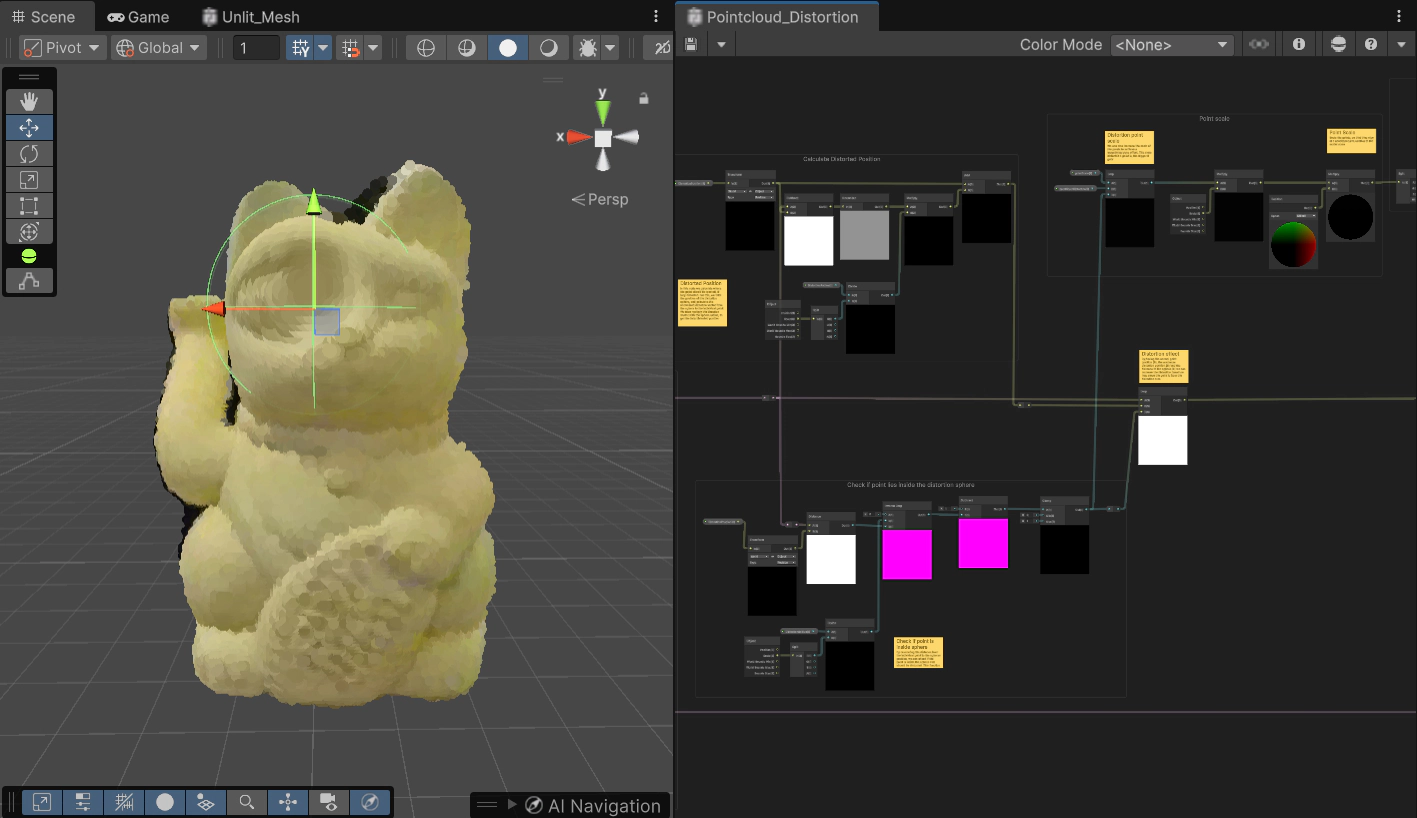1417x818 pixels.
Task: Open the Scene view options menu
Action: pyautogui.click(x=655, y=16)
